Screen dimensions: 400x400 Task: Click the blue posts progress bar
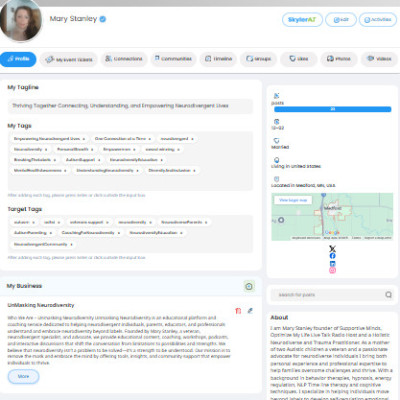pyautogui.click(x=332, y=109)
